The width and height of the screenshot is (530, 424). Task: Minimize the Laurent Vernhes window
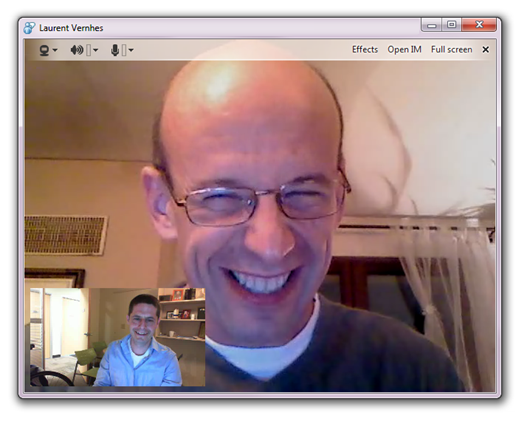tap(432, 25)
